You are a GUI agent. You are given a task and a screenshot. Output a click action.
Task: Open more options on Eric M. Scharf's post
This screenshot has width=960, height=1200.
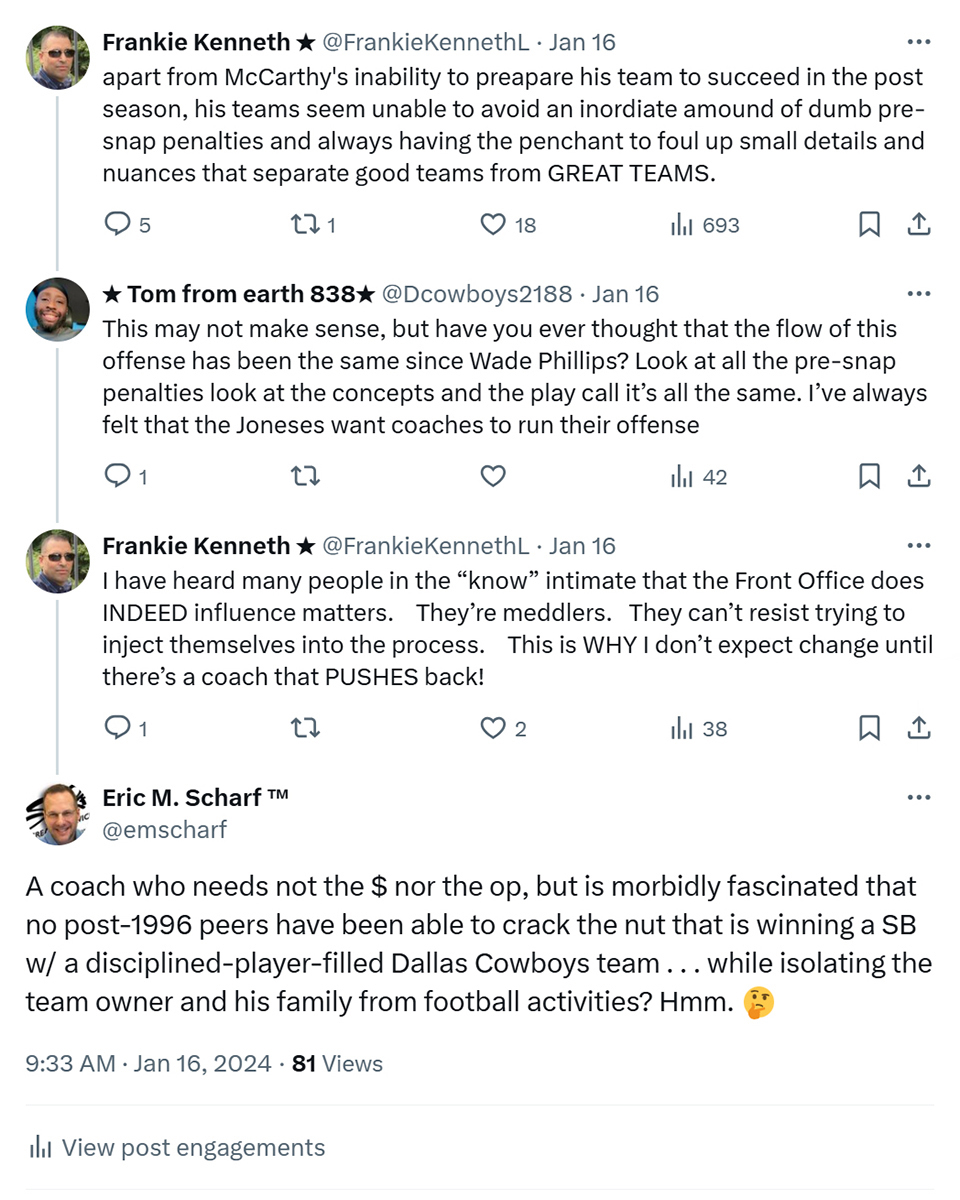(918, 798)
